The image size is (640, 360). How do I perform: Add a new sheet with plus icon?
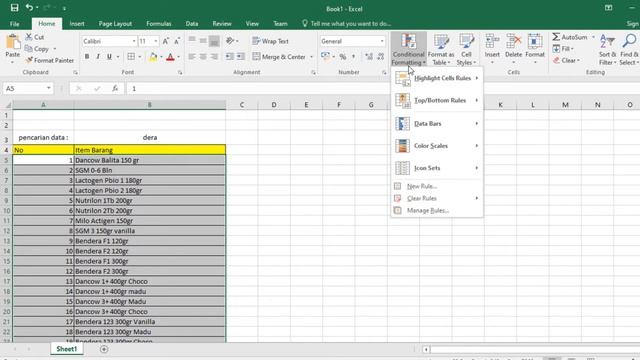point(104,349)
